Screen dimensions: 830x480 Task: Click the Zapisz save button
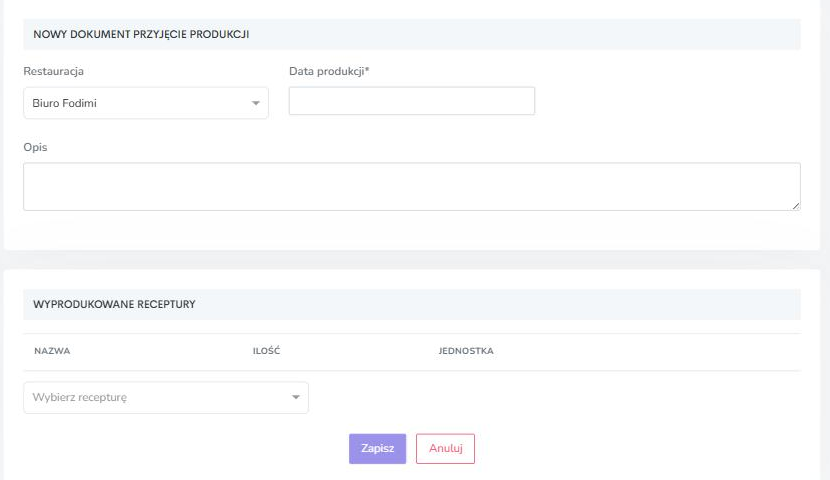pos(377,449)
